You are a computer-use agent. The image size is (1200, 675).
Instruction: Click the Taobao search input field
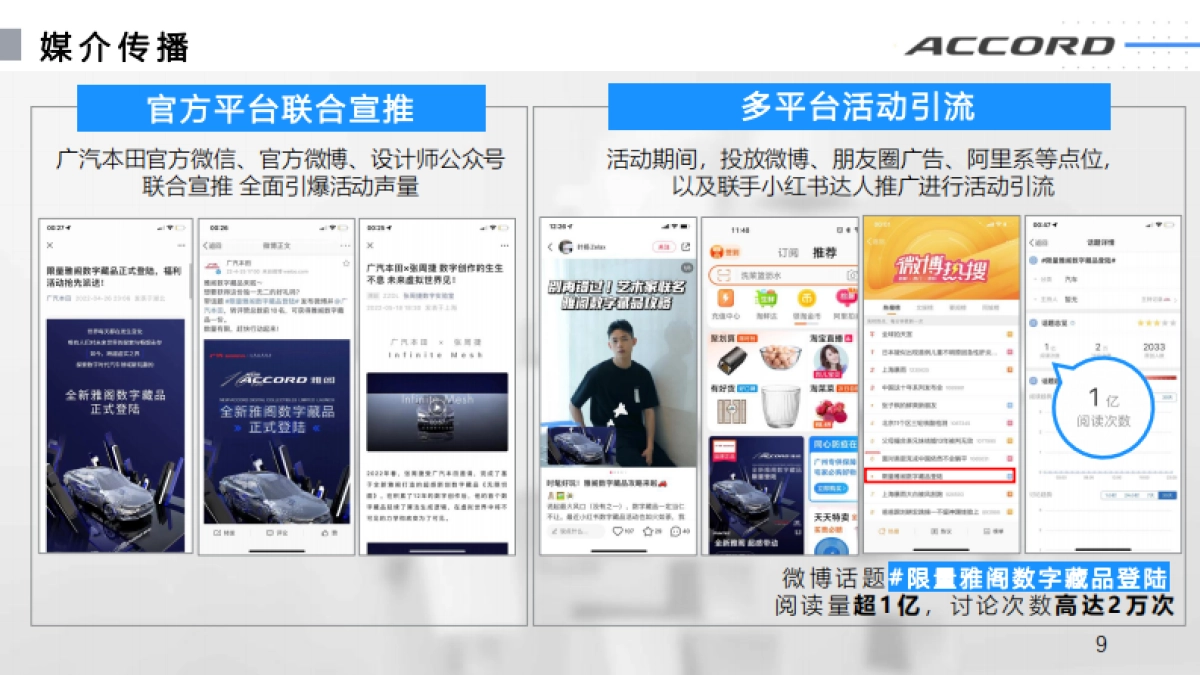coord(780,275)
